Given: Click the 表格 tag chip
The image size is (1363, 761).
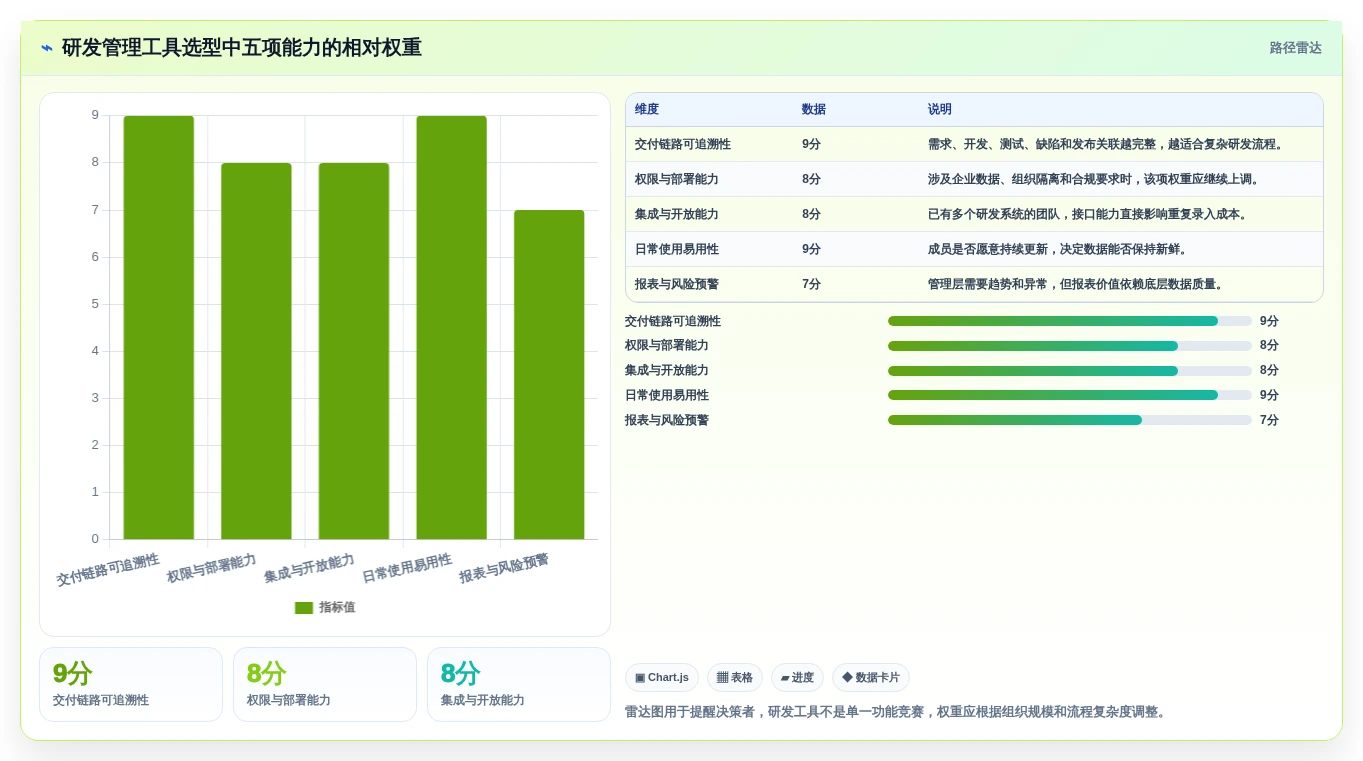Looking at the screenshot, I should (x=735, y=677).
